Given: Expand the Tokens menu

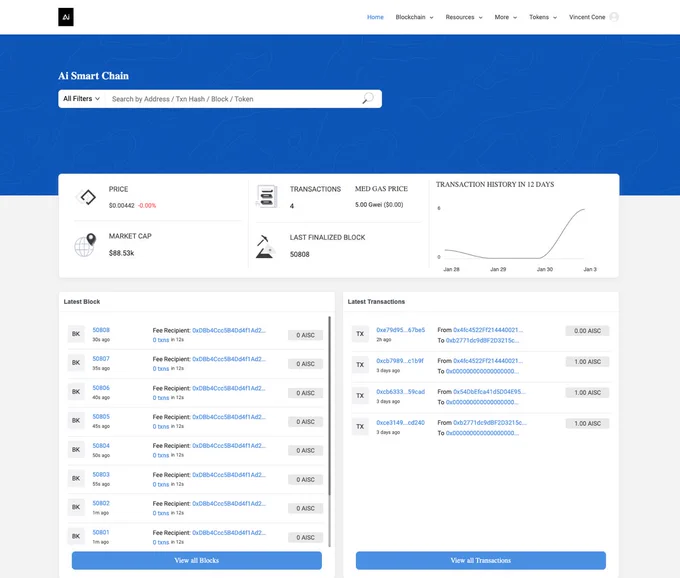Looking at the screenshot, I should pyautogui.click(x=543, y=17).
